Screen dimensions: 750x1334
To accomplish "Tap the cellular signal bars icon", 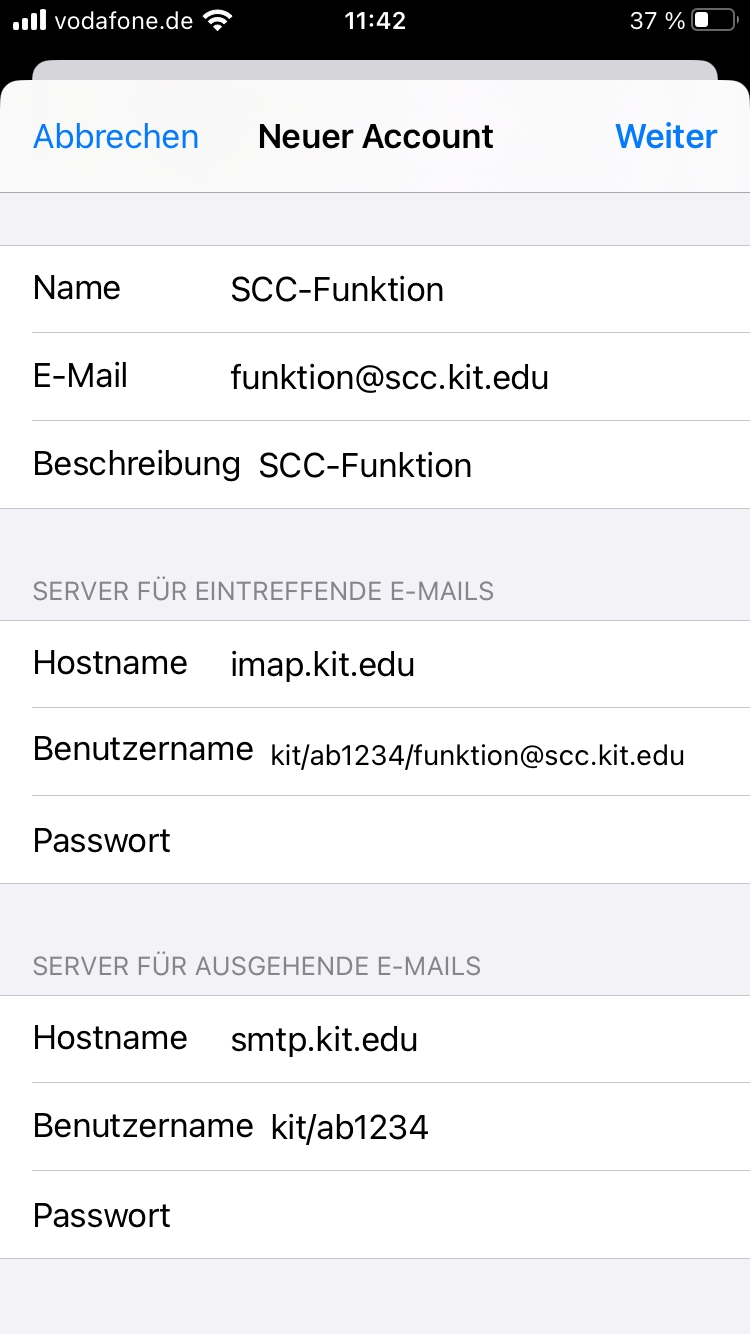I will (30, 20).
